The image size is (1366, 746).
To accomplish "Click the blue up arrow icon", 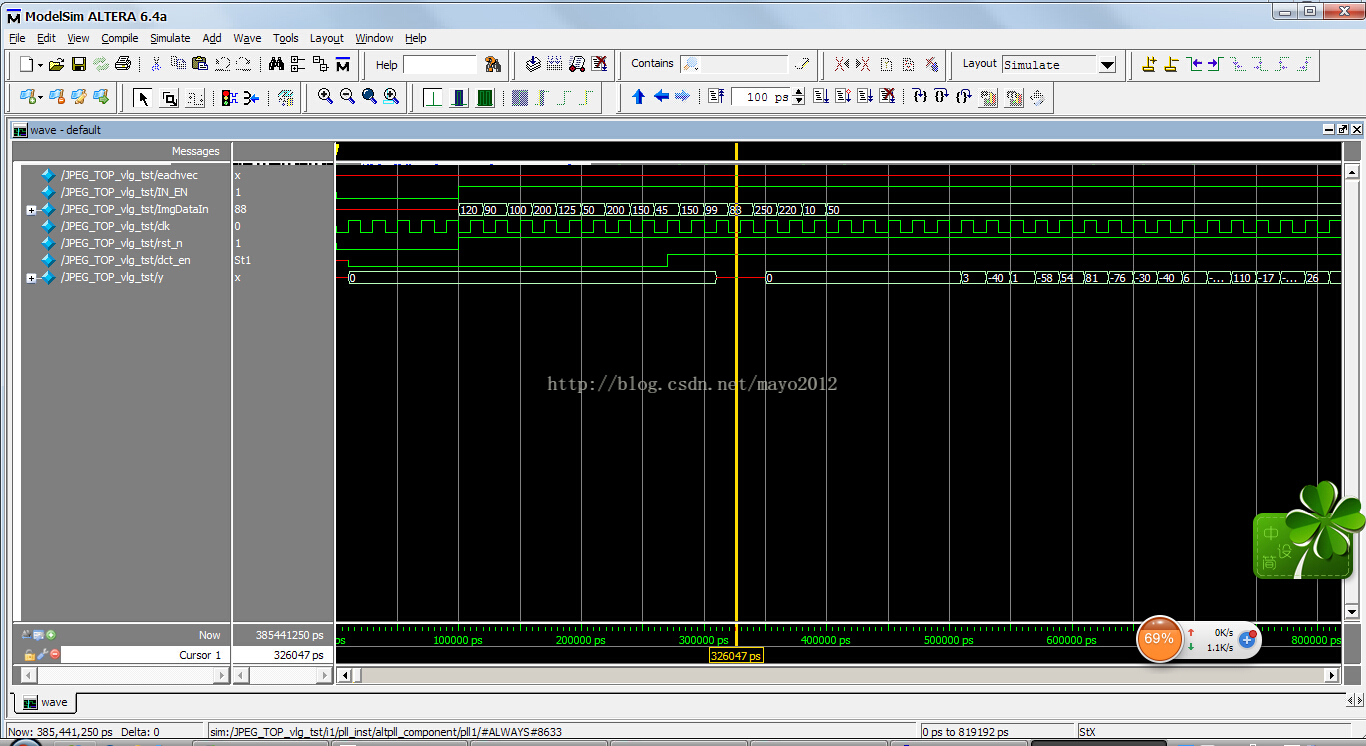I will [x=639, y=97].
